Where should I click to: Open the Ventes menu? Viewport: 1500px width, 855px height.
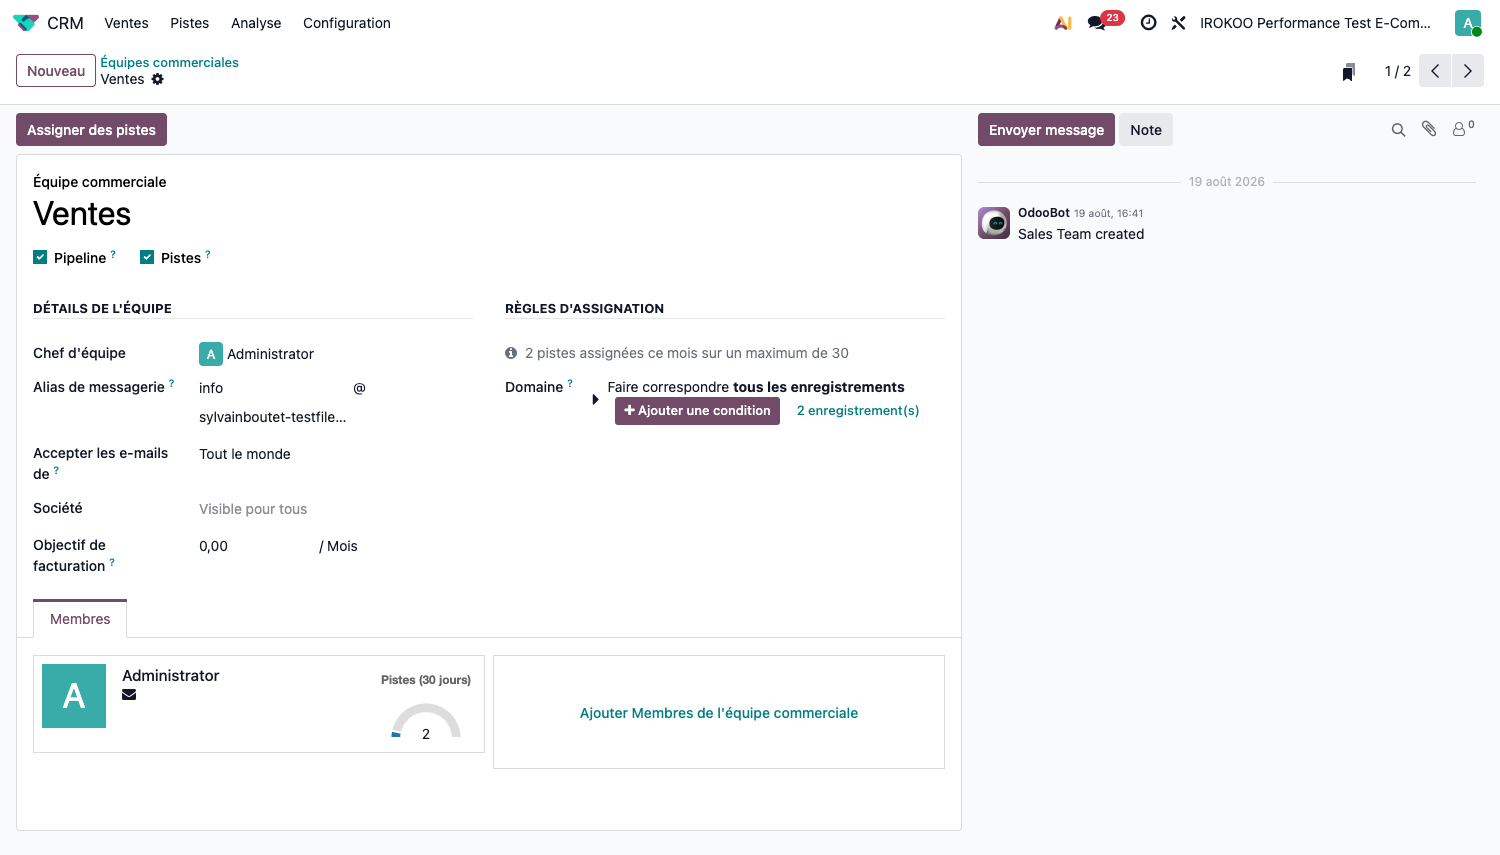(x=126, y=23)
